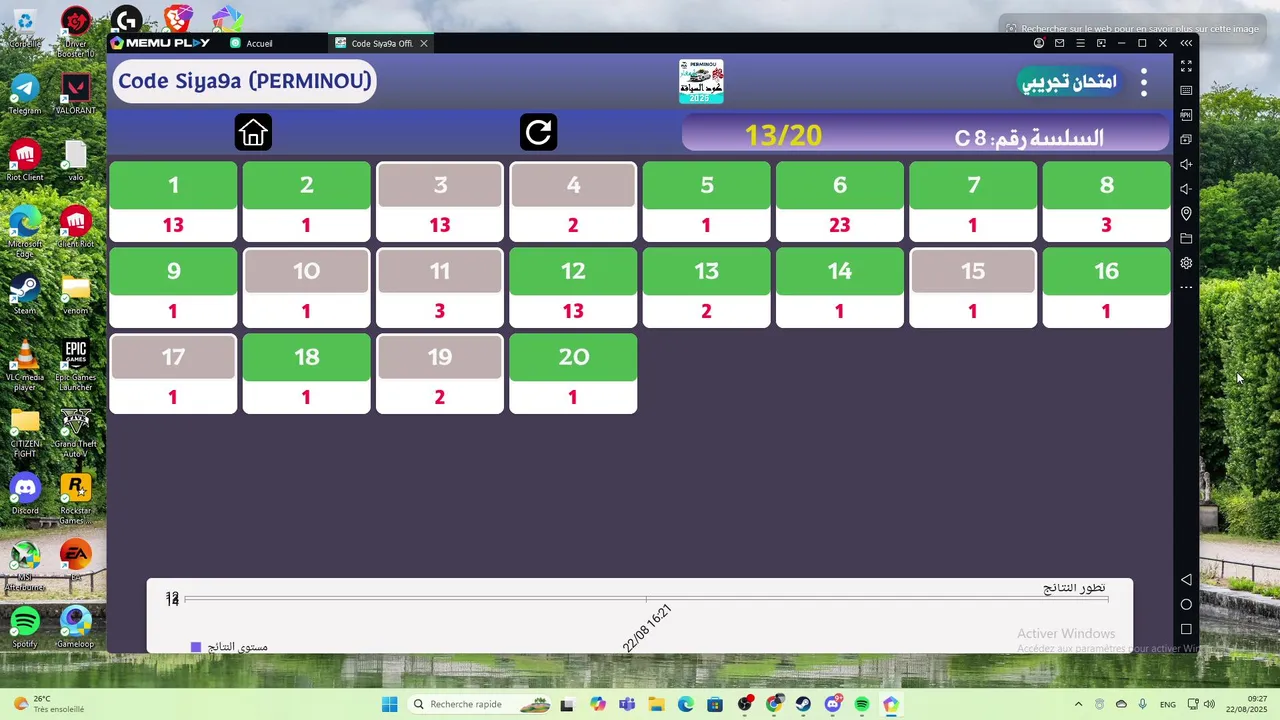Open question card 6
The image size is (1280, 720).
tap(840, 202)
